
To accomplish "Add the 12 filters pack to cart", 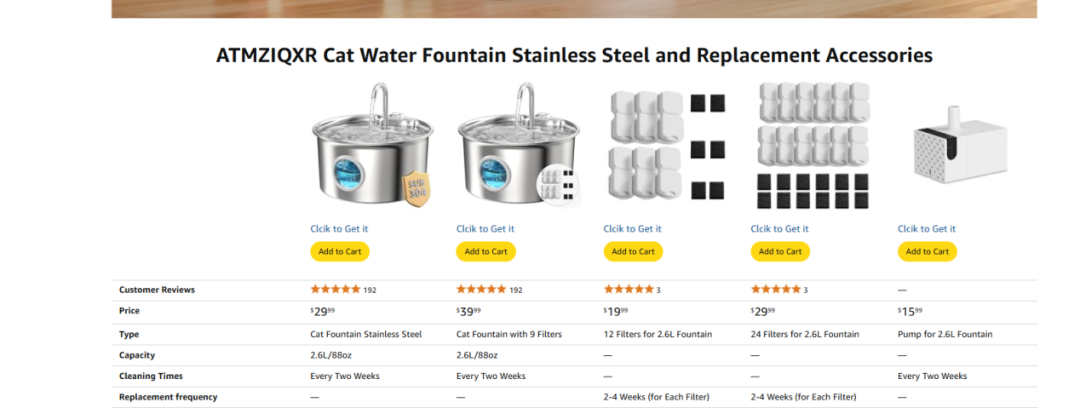I will (633, 251).
